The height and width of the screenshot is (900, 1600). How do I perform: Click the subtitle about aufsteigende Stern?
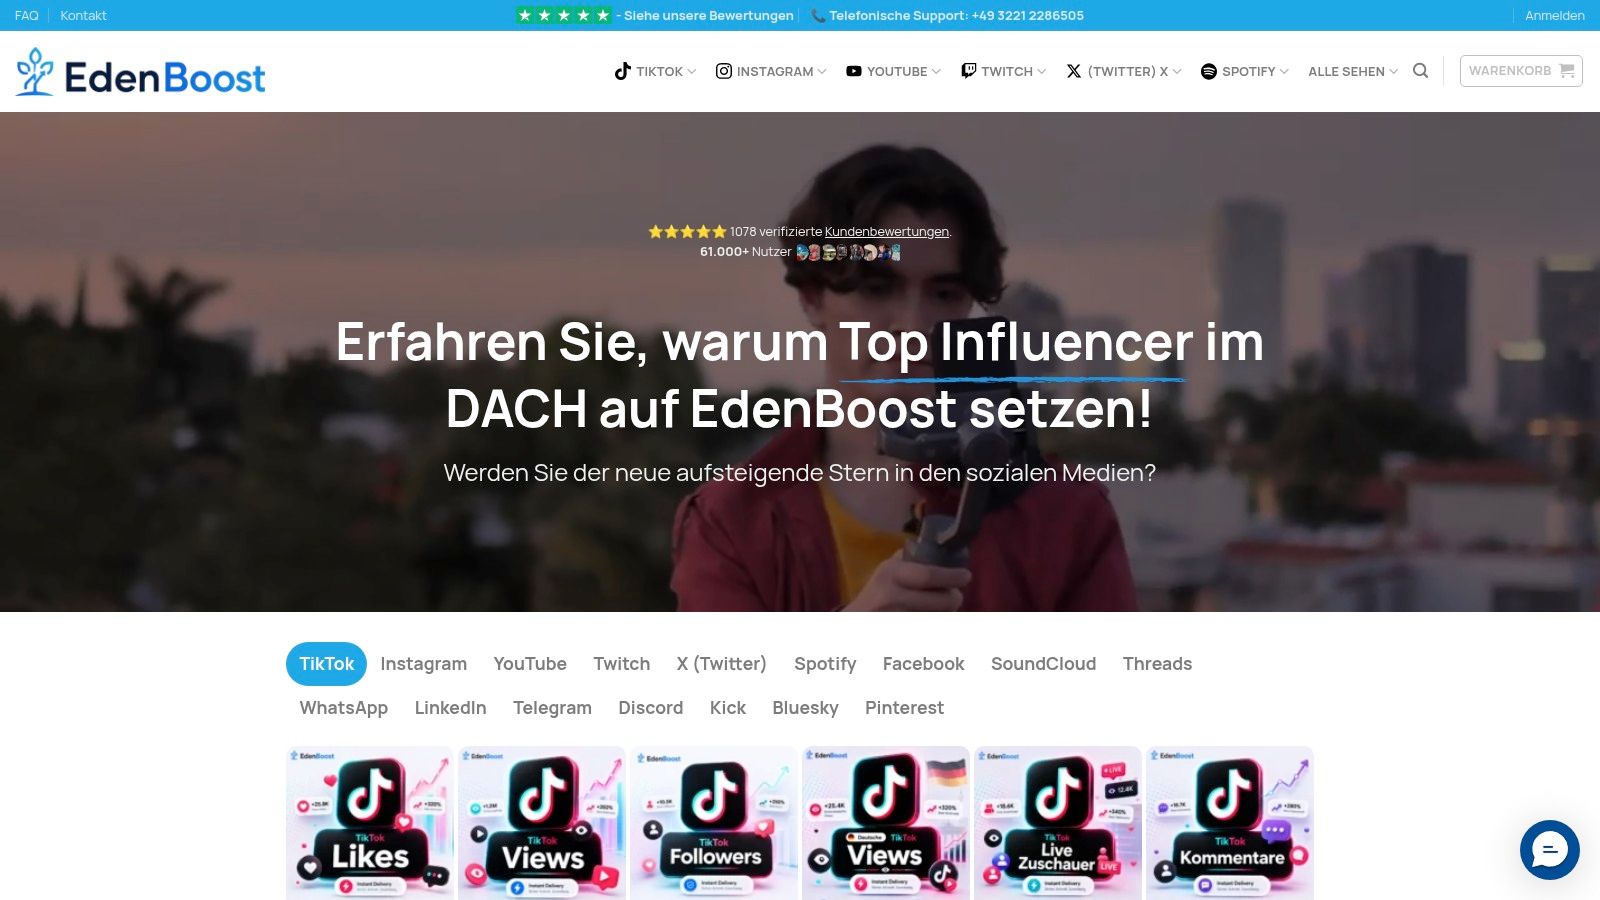(x=800, y=473)
